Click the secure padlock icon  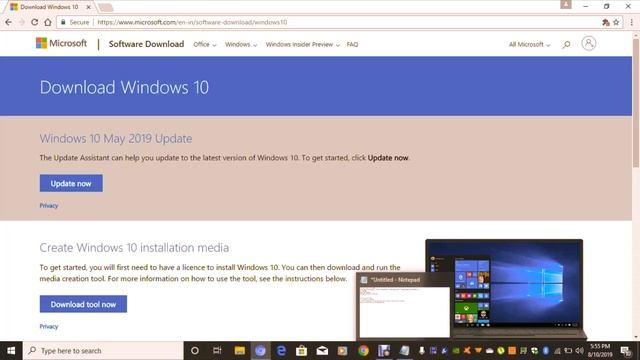(63, 22)
